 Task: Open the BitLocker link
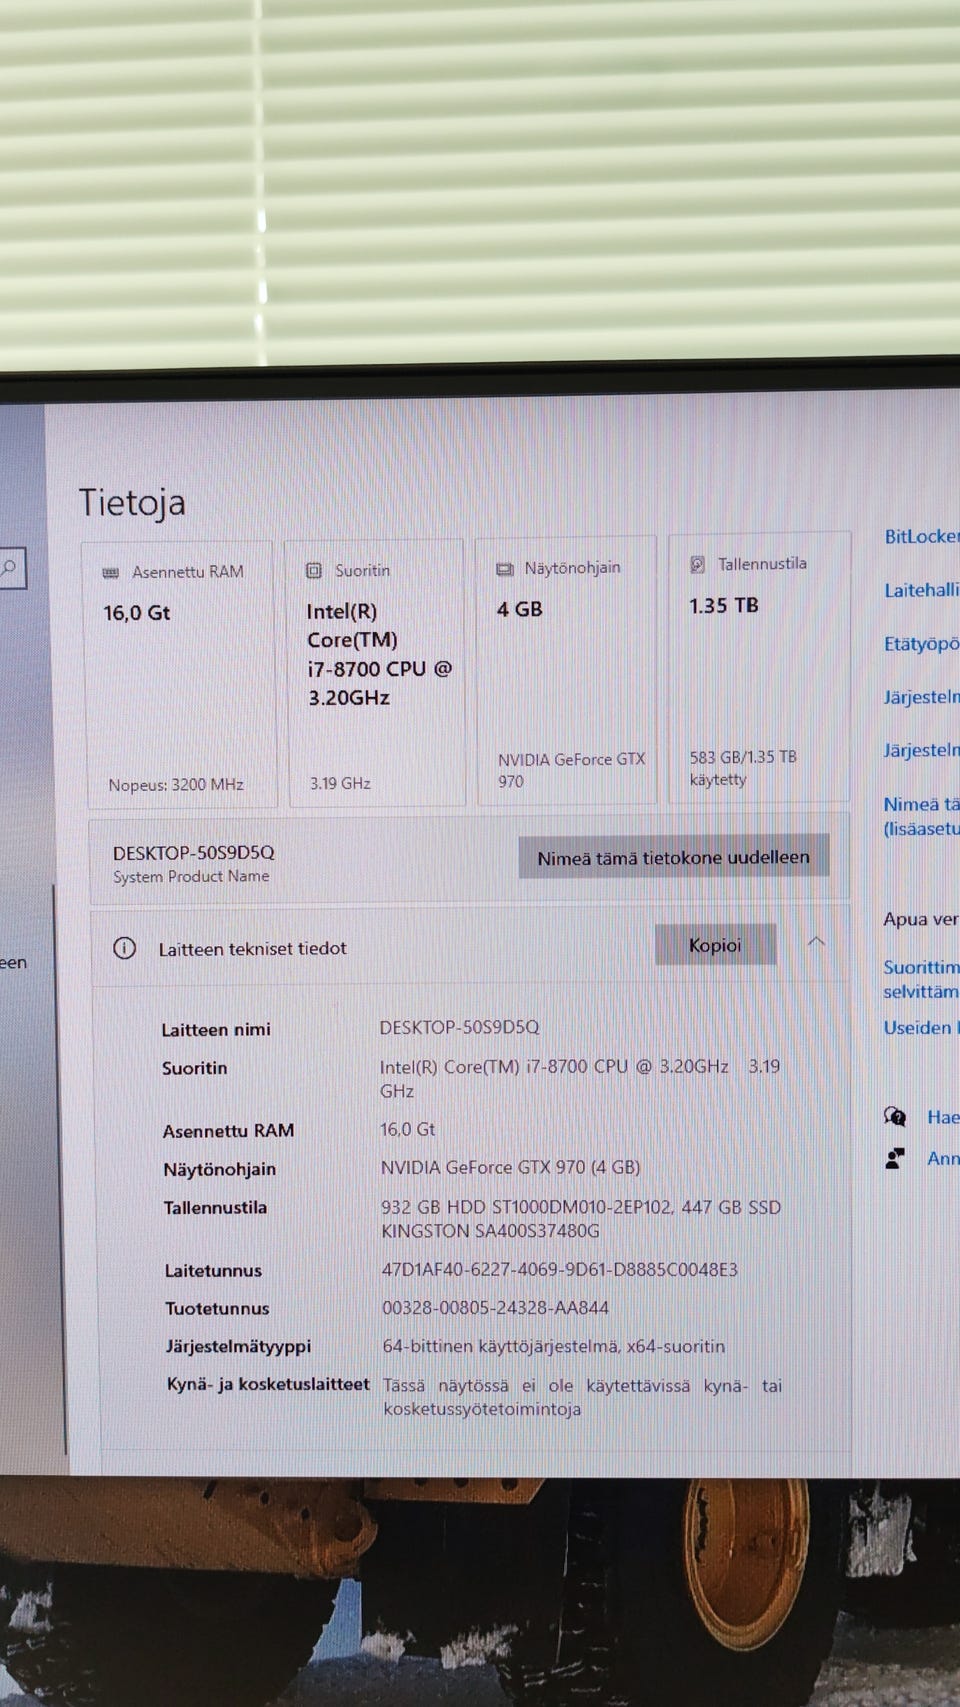pyautogui.click(x=921, y=537)
